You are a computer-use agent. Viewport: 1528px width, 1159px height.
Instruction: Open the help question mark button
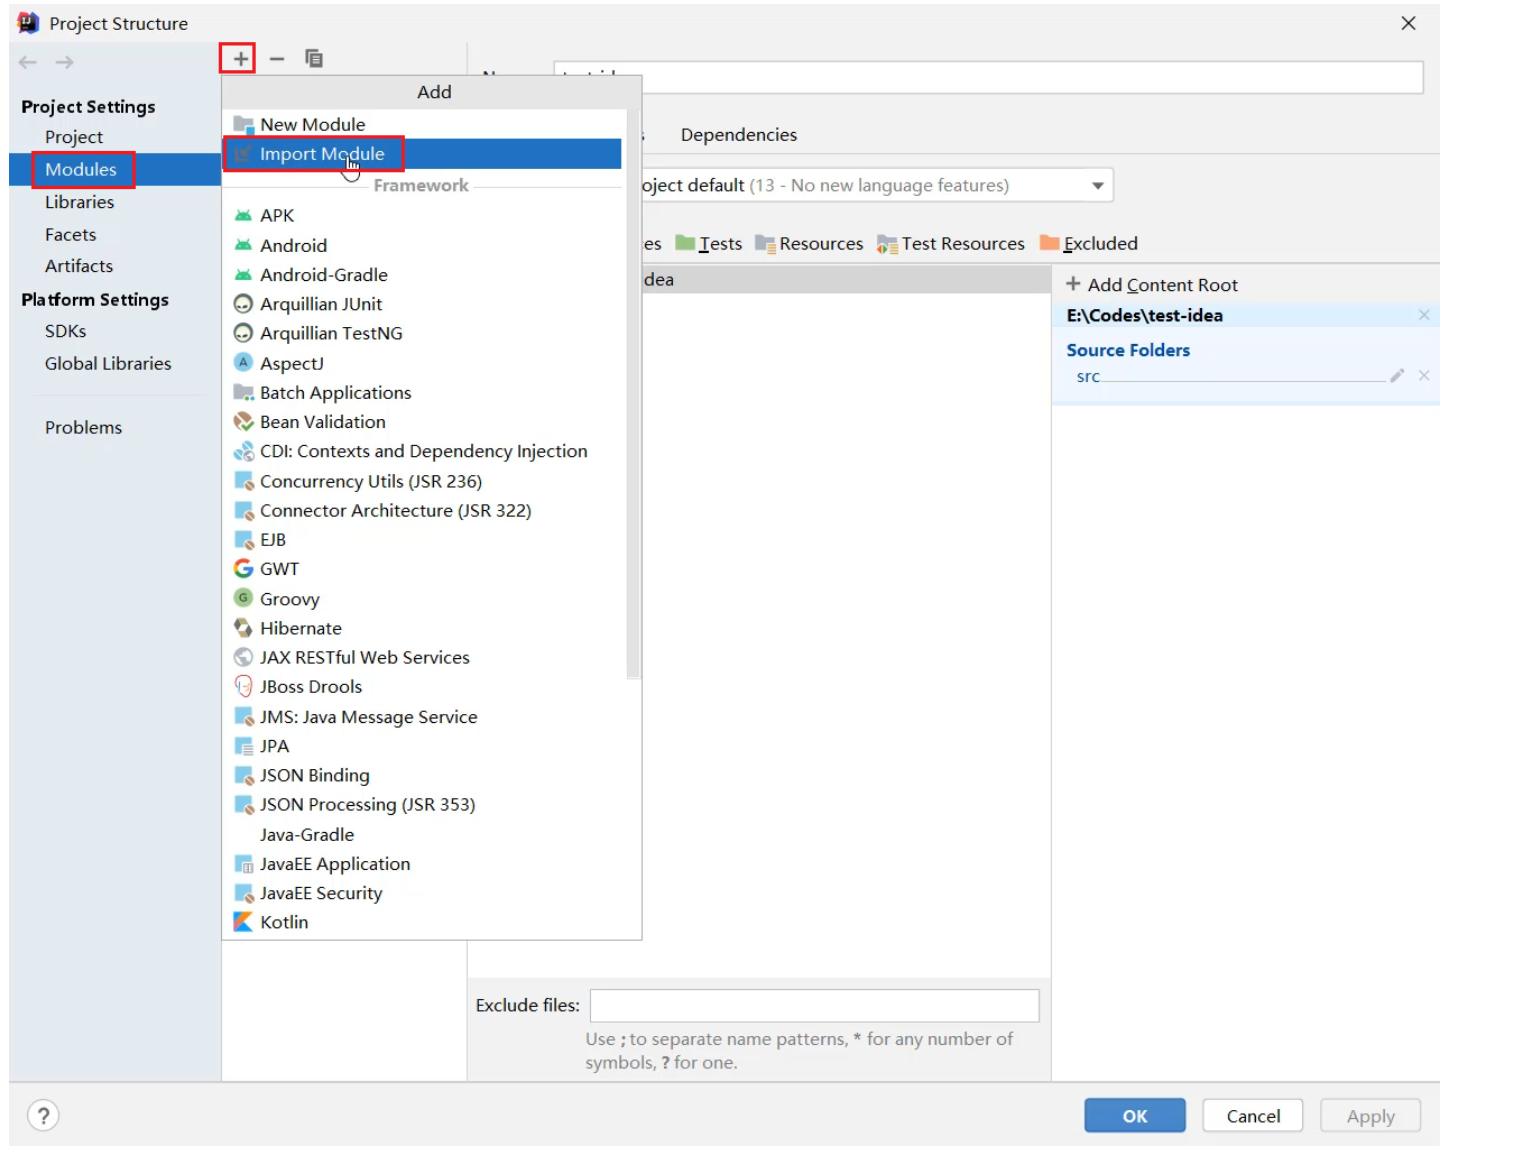43,1115
